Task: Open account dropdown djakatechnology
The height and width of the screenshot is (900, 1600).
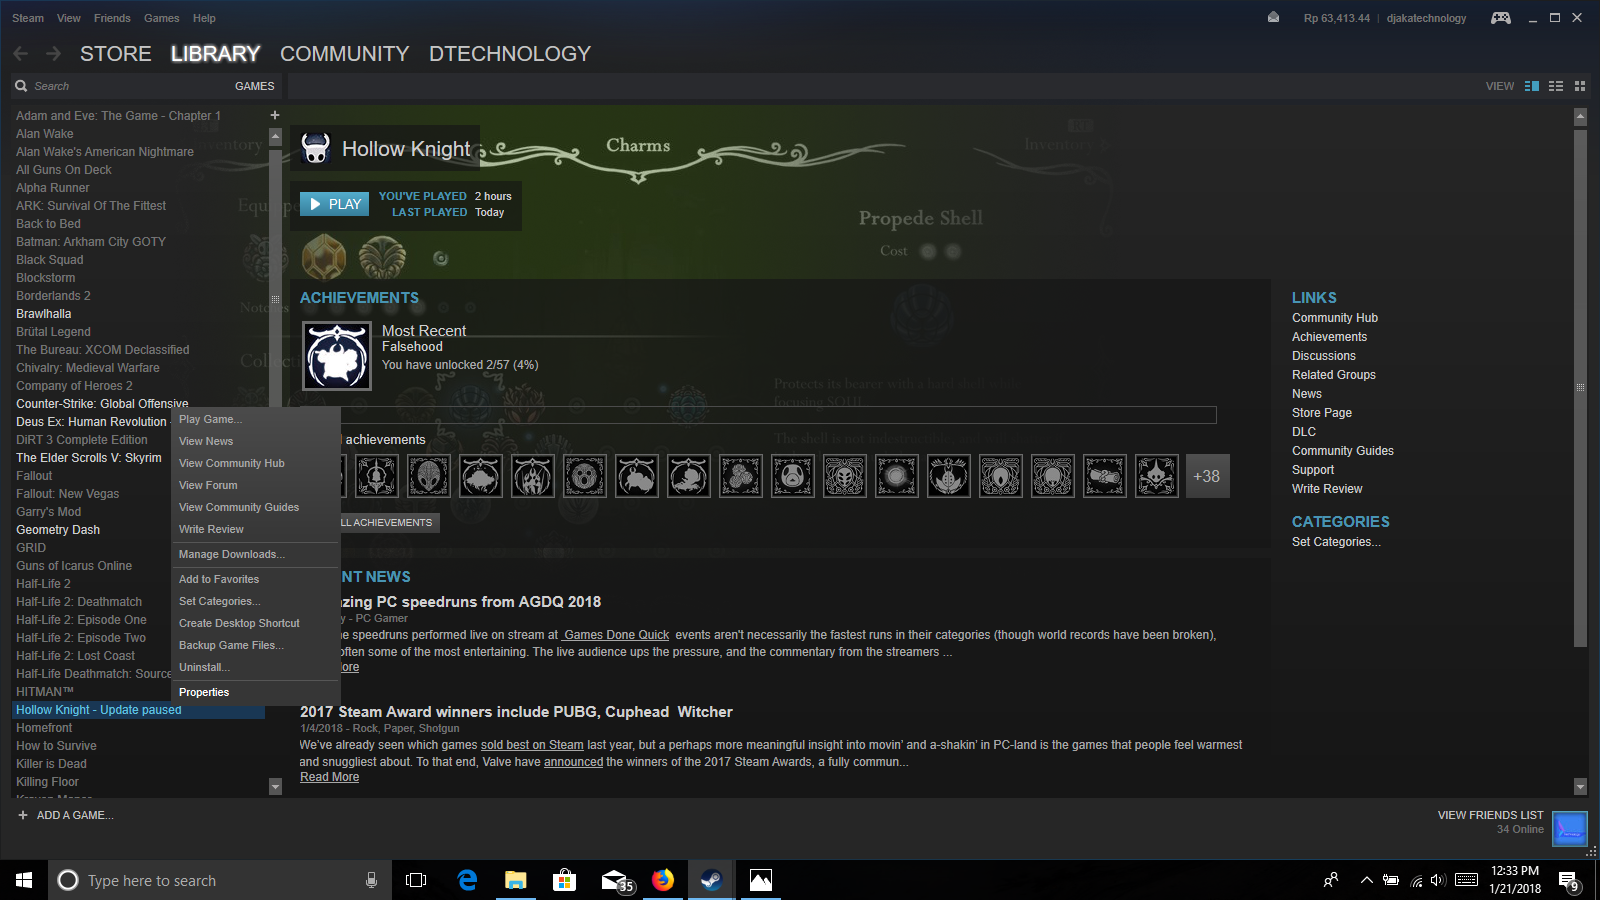Action: pyautogui.click(x=1426, y=18)
